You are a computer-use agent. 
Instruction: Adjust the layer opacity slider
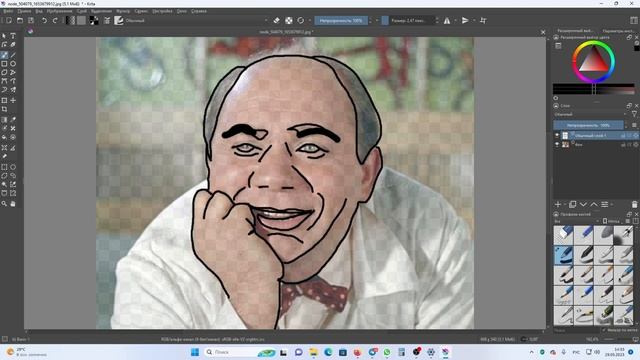[x=589, y=125]
